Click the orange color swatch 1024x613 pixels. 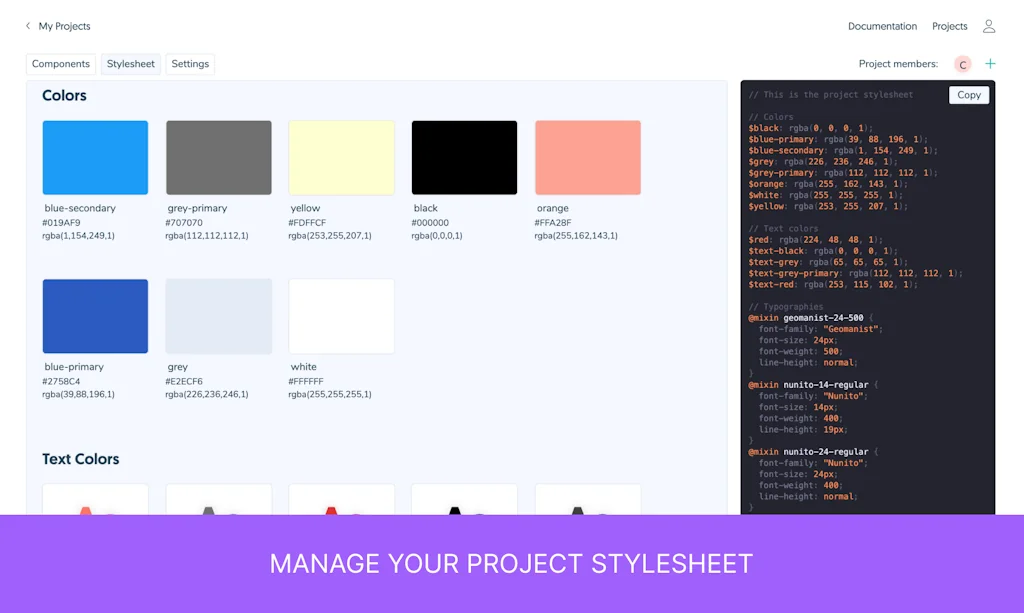(587, 158)
